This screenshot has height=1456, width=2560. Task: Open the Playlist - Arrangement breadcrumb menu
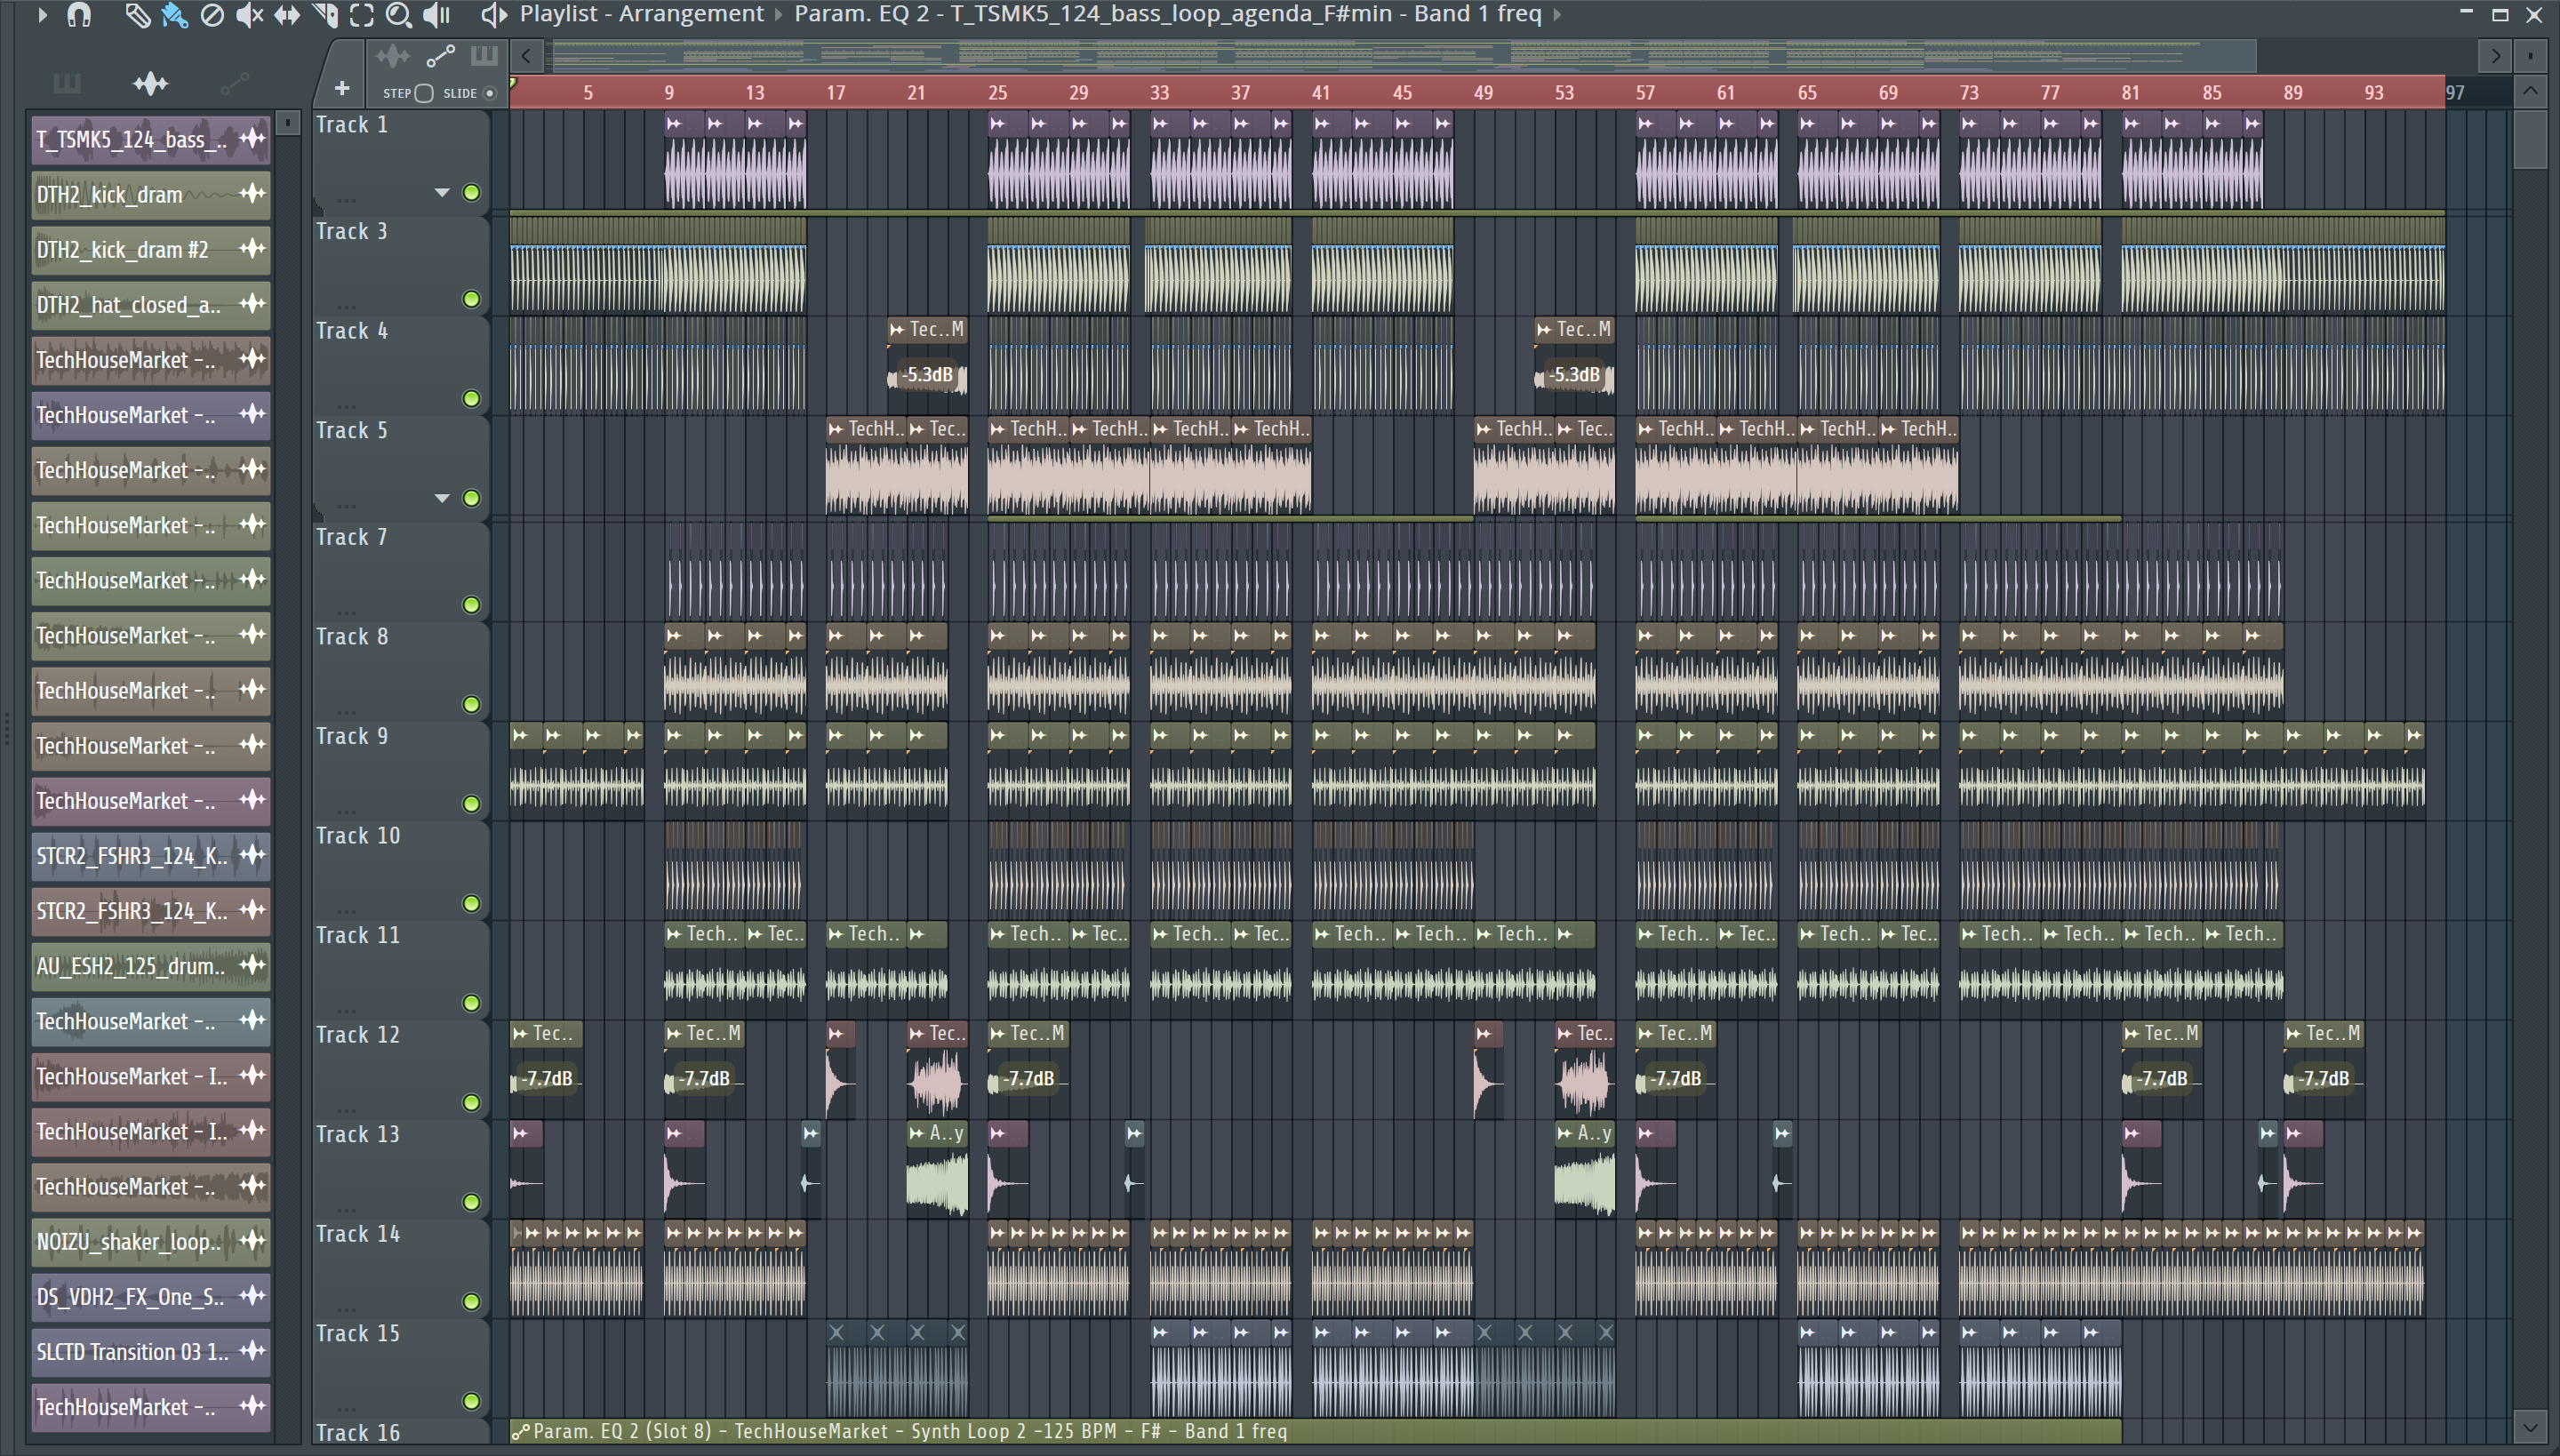point(642,14)
